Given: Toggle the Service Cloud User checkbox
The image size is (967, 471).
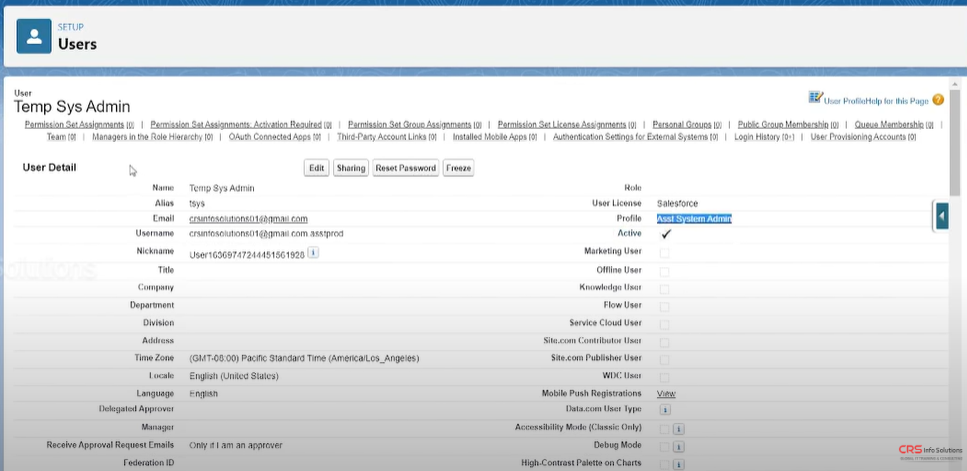Looking at the screenshot, I should click(664, 323).
